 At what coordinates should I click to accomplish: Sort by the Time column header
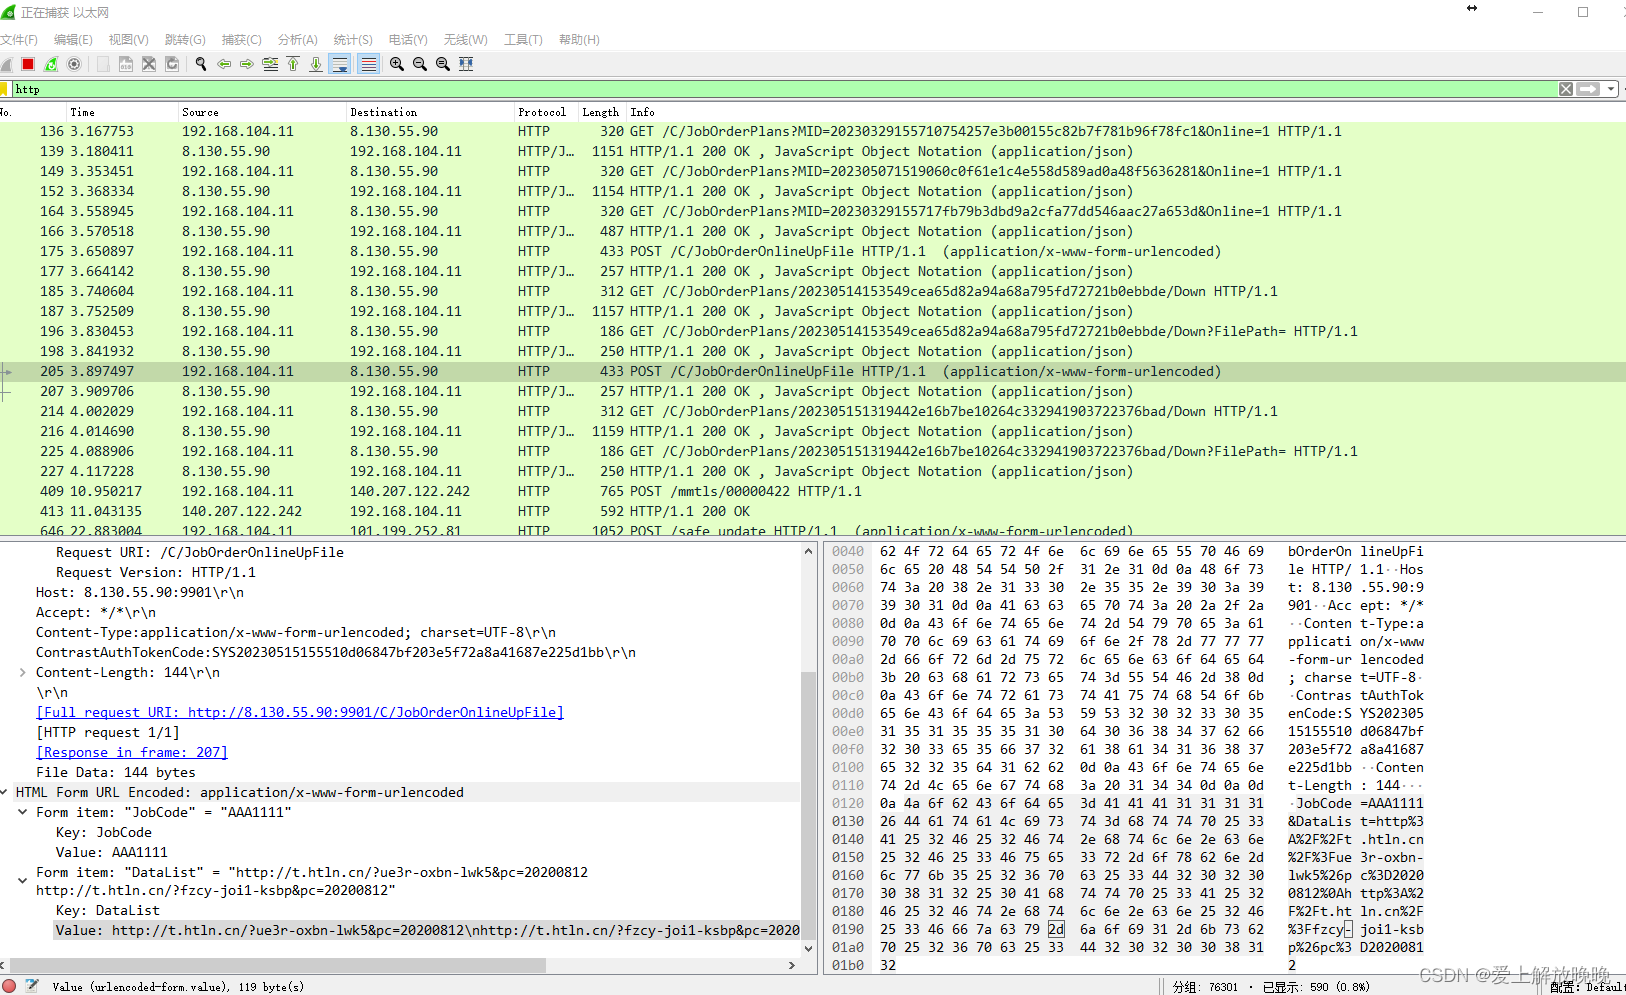(122, 112)
